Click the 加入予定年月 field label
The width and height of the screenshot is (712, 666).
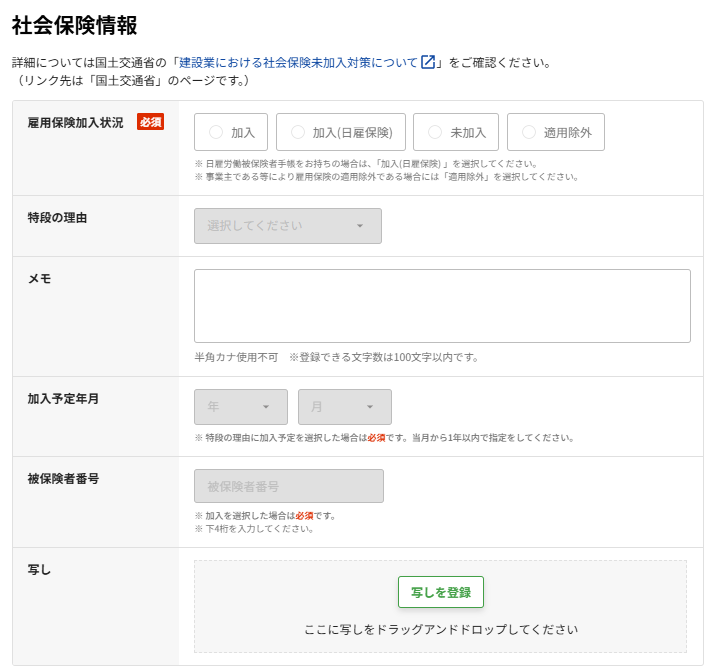click(63, 399)
